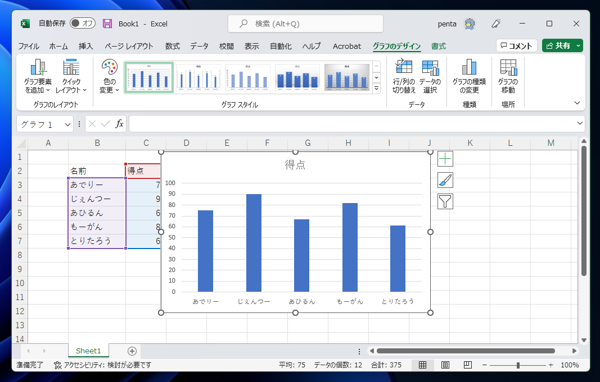600x382 pixels.
Task: Collapse the ribbon chevron
Action: (x=577, y=103)
